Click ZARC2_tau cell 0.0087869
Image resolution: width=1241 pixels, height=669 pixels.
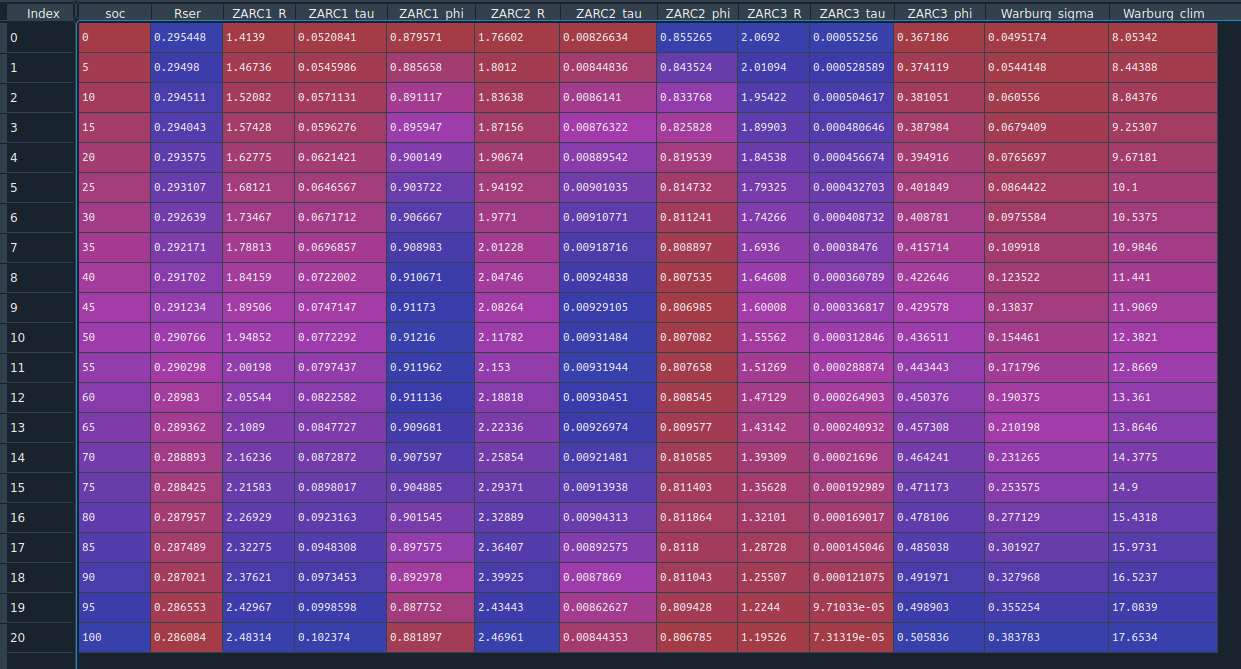(x=609, y=578)
